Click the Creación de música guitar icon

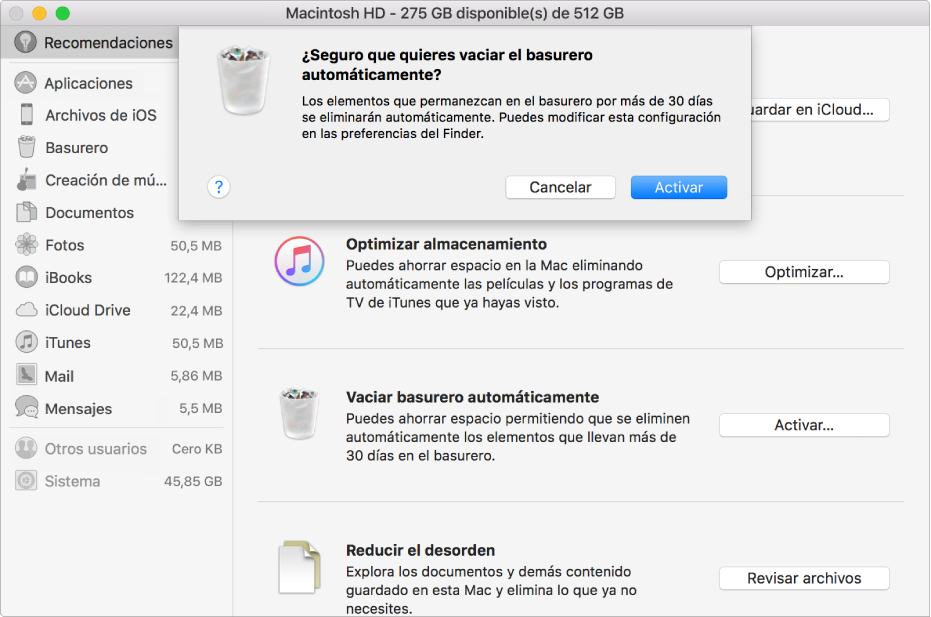(x=26, y=180)
